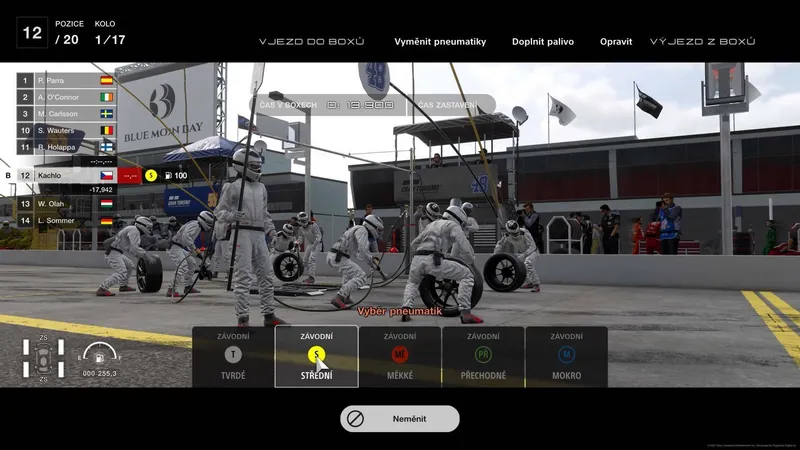
Task: Click the POZICE / 20 indicator
Action: coord(69,33)
